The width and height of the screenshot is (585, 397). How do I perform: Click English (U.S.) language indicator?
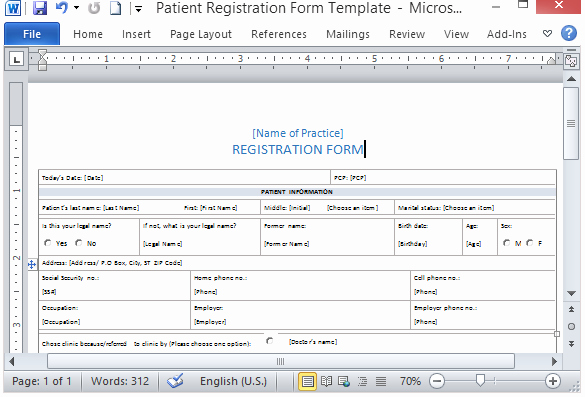click(234, 381)
